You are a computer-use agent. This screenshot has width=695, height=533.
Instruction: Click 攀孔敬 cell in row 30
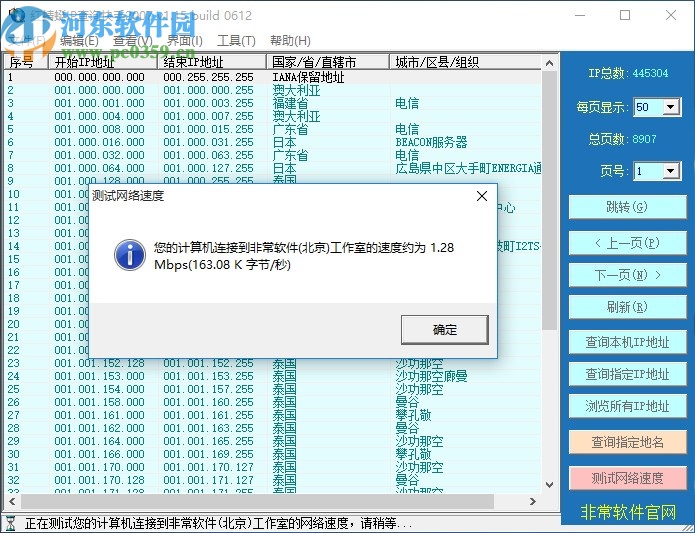coord(413,454)
